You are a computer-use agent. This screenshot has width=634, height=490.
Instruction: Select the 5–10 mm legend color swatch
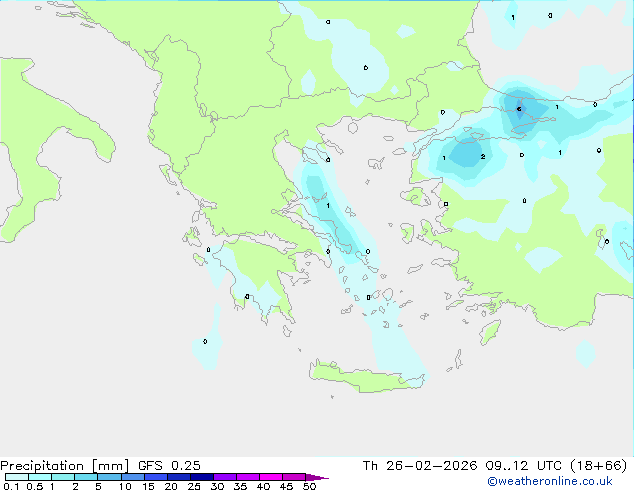coord(109,477)
